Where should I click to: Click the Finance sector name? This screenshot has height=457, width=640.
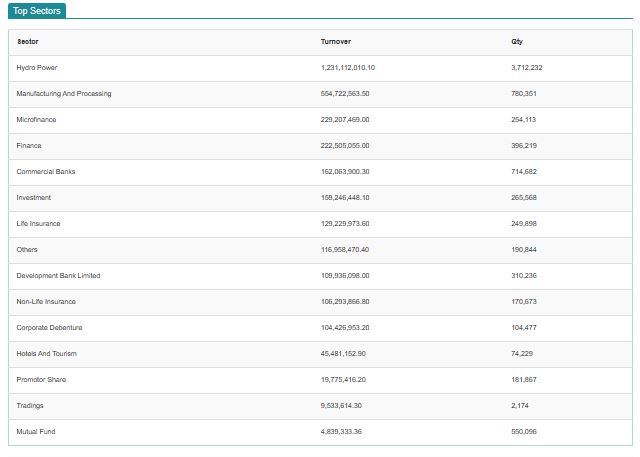point(29,146)
